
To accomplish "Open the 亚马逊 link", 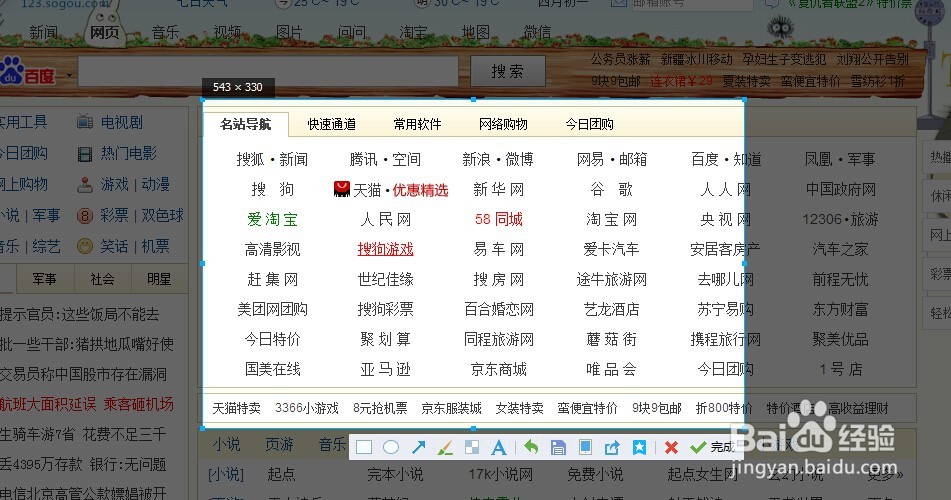I will (x=385, y=369).
